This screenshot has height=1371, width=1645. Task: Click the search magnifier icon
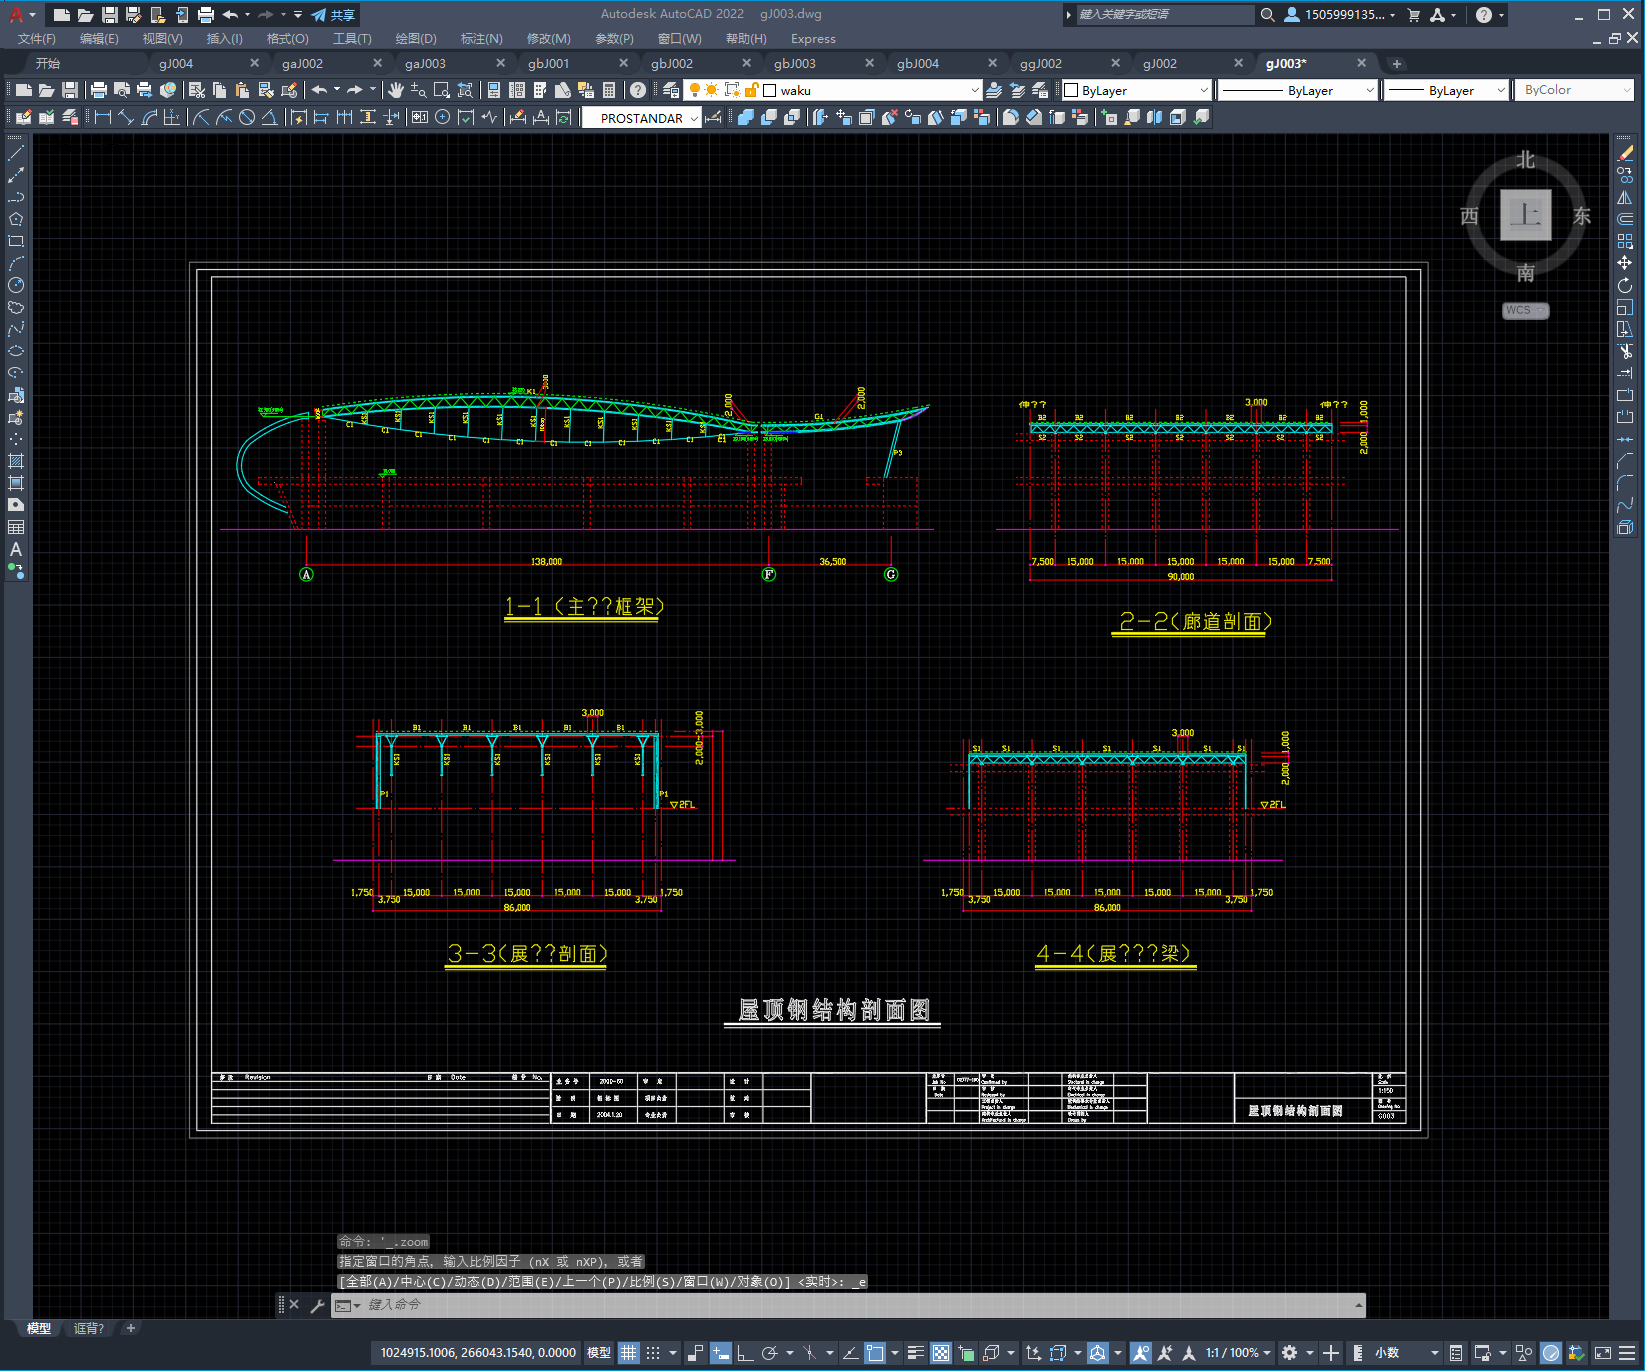[x=1267, y=15]
